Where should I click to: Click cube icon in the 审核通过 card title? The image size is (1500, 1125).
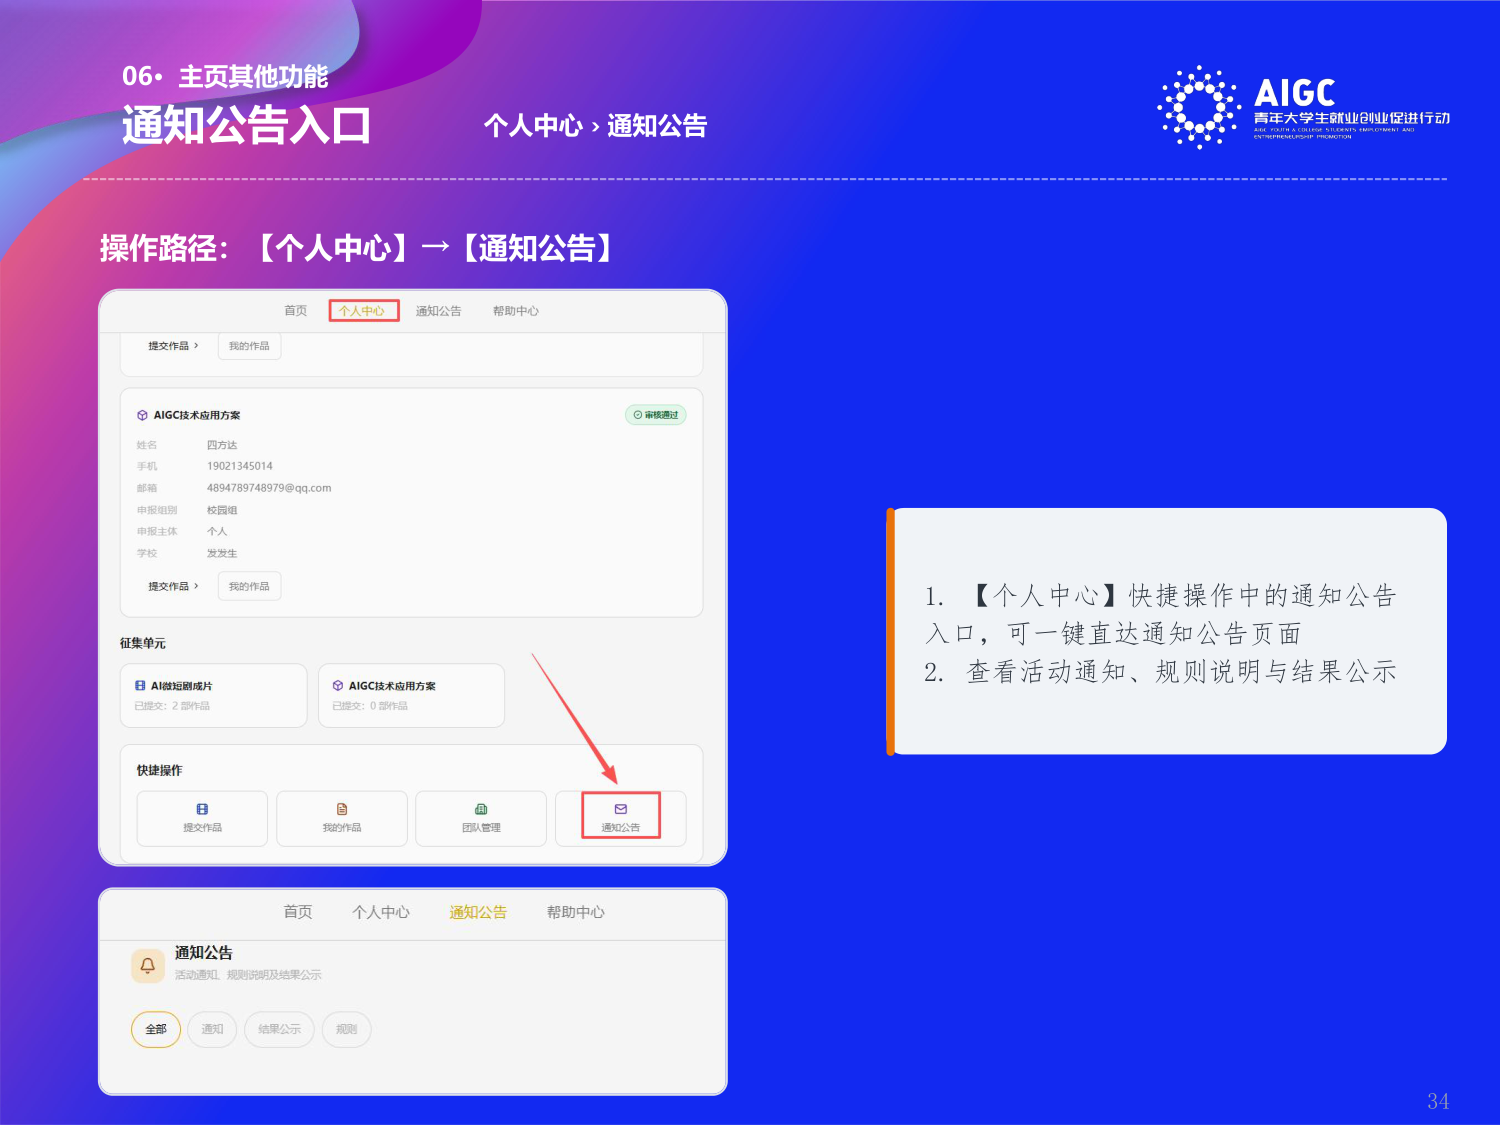click(142, 415)
